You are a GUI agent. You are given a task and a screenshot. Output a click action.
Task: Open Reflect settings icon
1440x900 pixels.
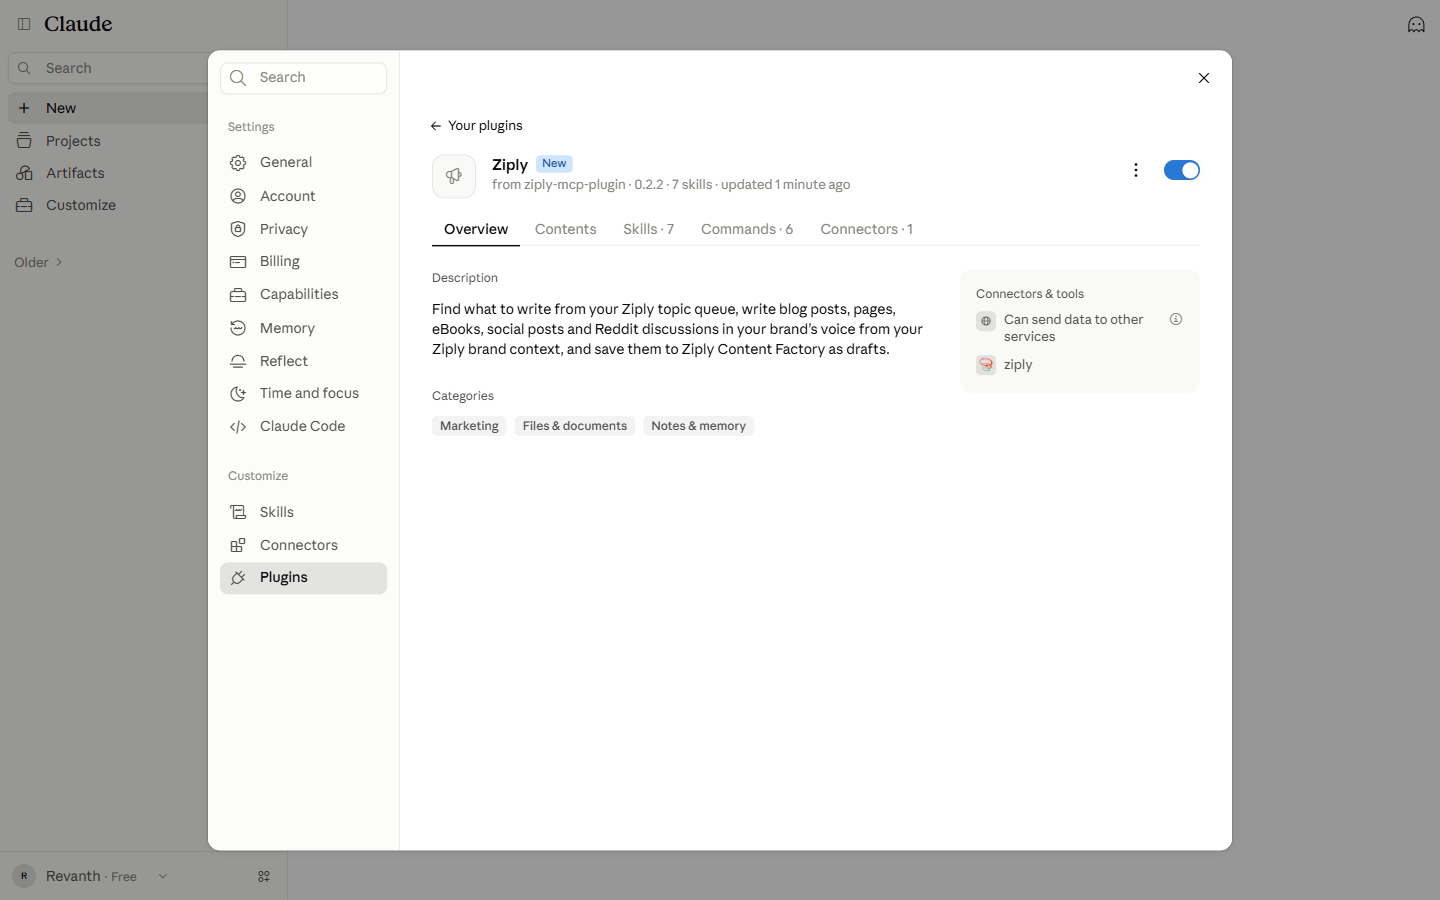click(x=238, y=361)
